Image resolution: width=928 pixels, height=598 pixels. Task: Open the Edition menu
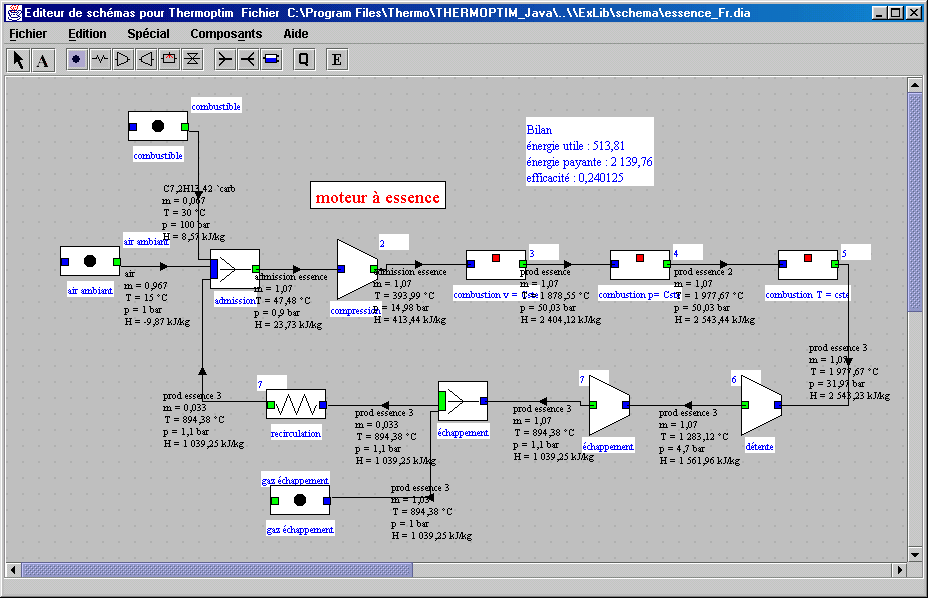88,34
